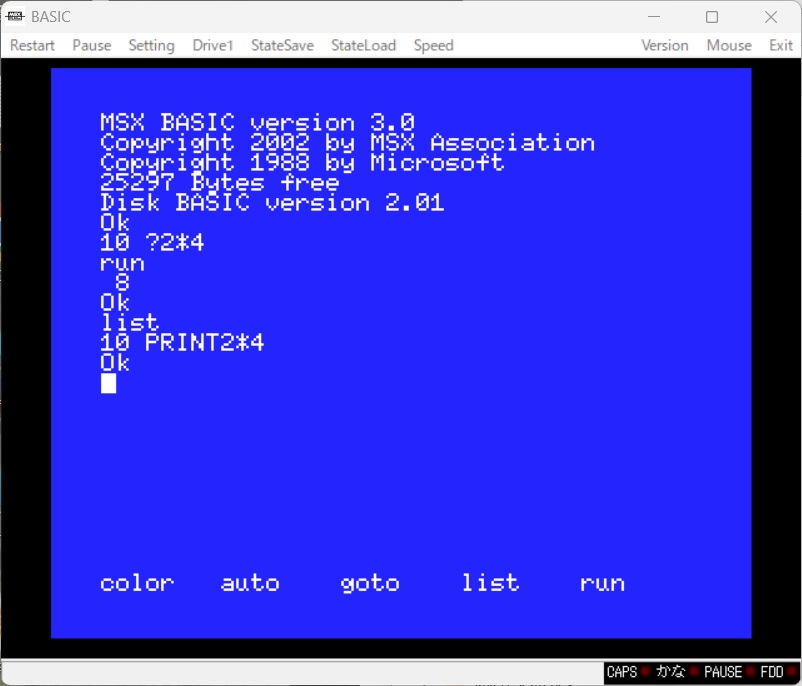Click the bottom 'list' function key label
Image resolution: width=802 pixels, height=686 pixels.
click(x=490, y=582)
